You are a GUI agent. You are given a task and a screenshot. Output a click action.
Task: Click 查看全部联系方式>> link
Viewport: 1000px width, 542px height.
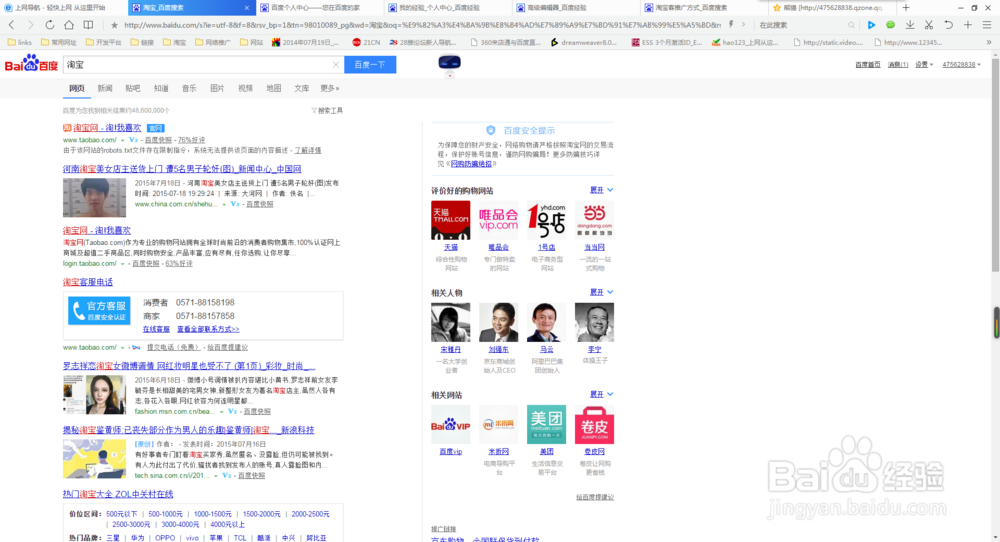point(208,329)
